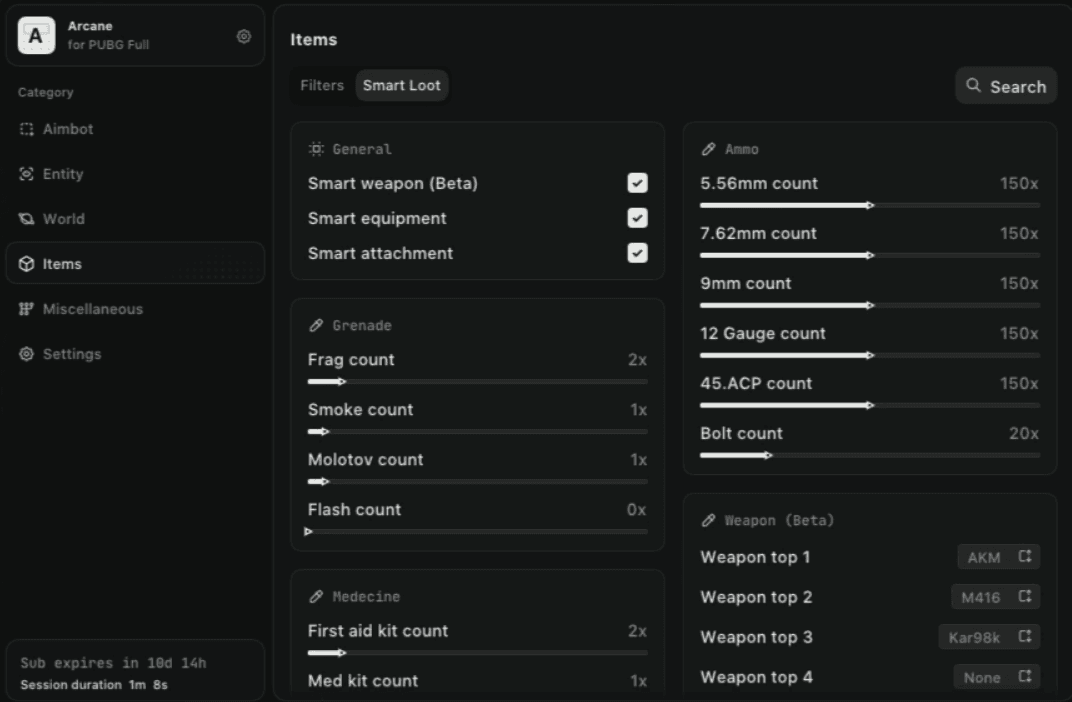1072x702 pixels.
Task: Click the Med kit count label
Action: pos(363,681)
